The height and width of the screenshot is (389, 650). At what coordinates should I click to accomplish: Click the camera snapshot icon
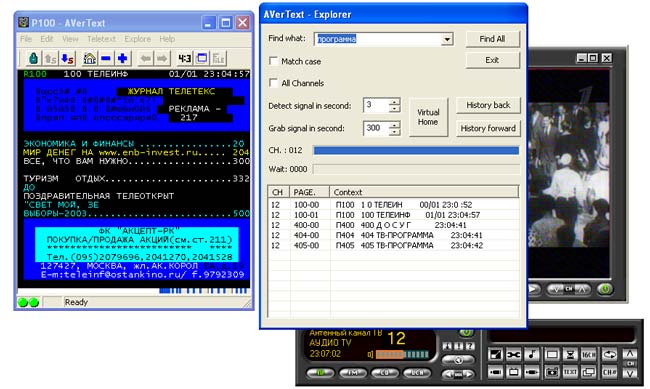(552, 372)
